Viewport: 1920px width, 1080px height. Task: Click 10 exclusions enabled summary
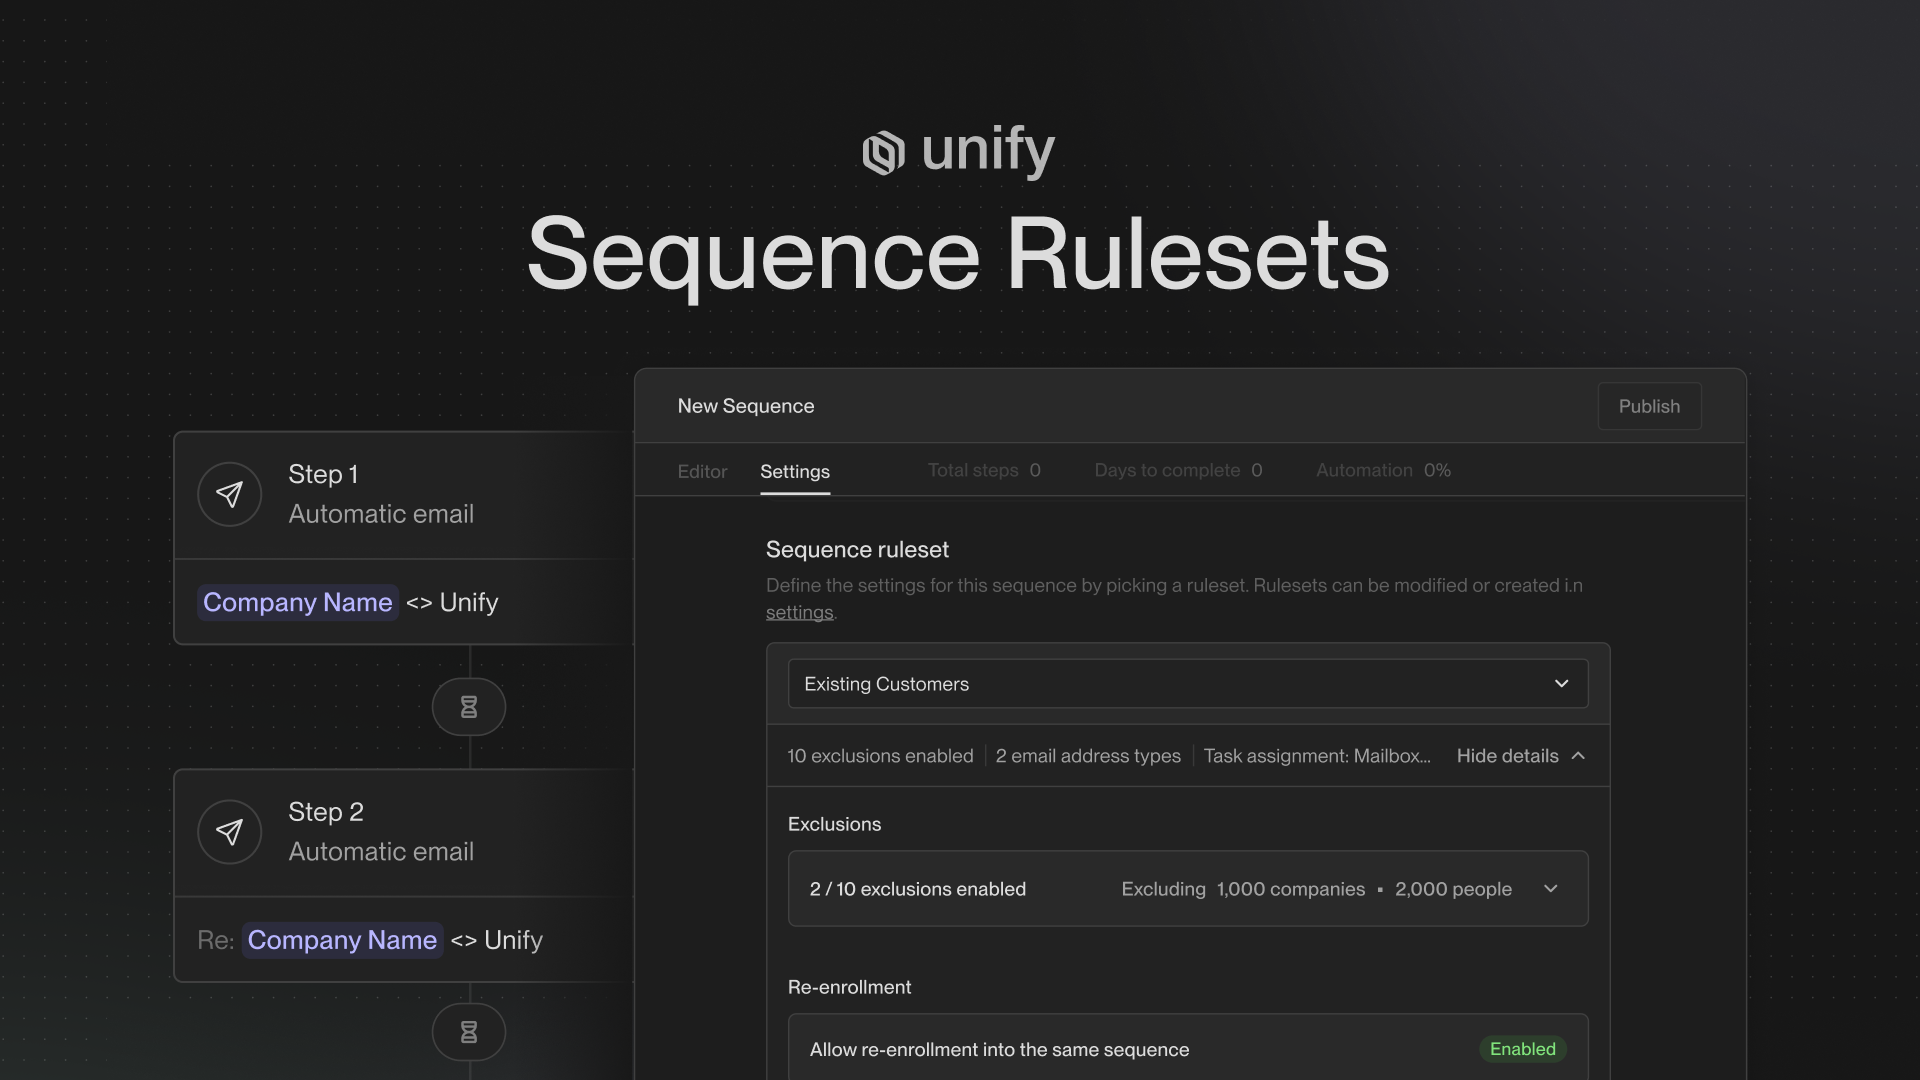coord(879,756)
